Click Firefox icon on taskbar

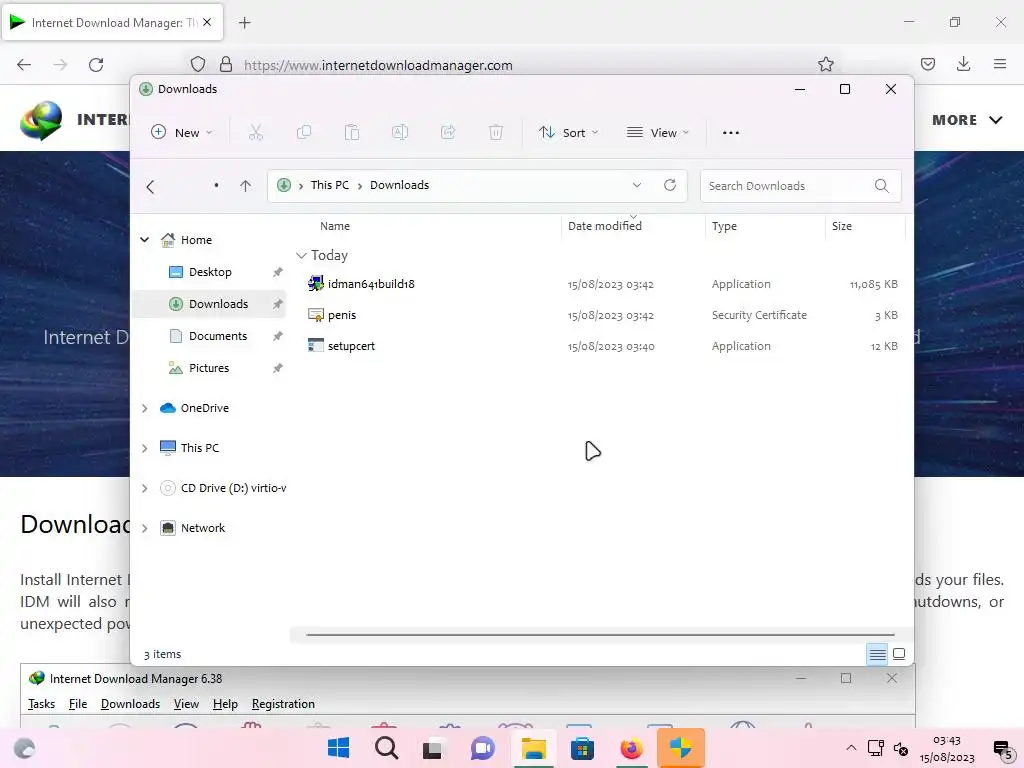[x=631, y=748]
